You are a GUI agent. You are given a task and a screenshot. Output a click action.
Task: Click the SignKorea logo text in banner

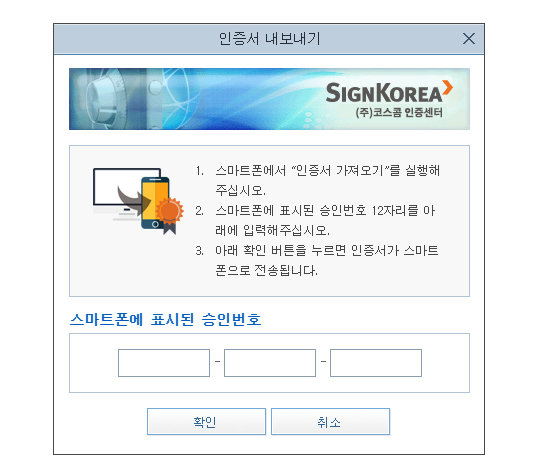click(384, 92)
